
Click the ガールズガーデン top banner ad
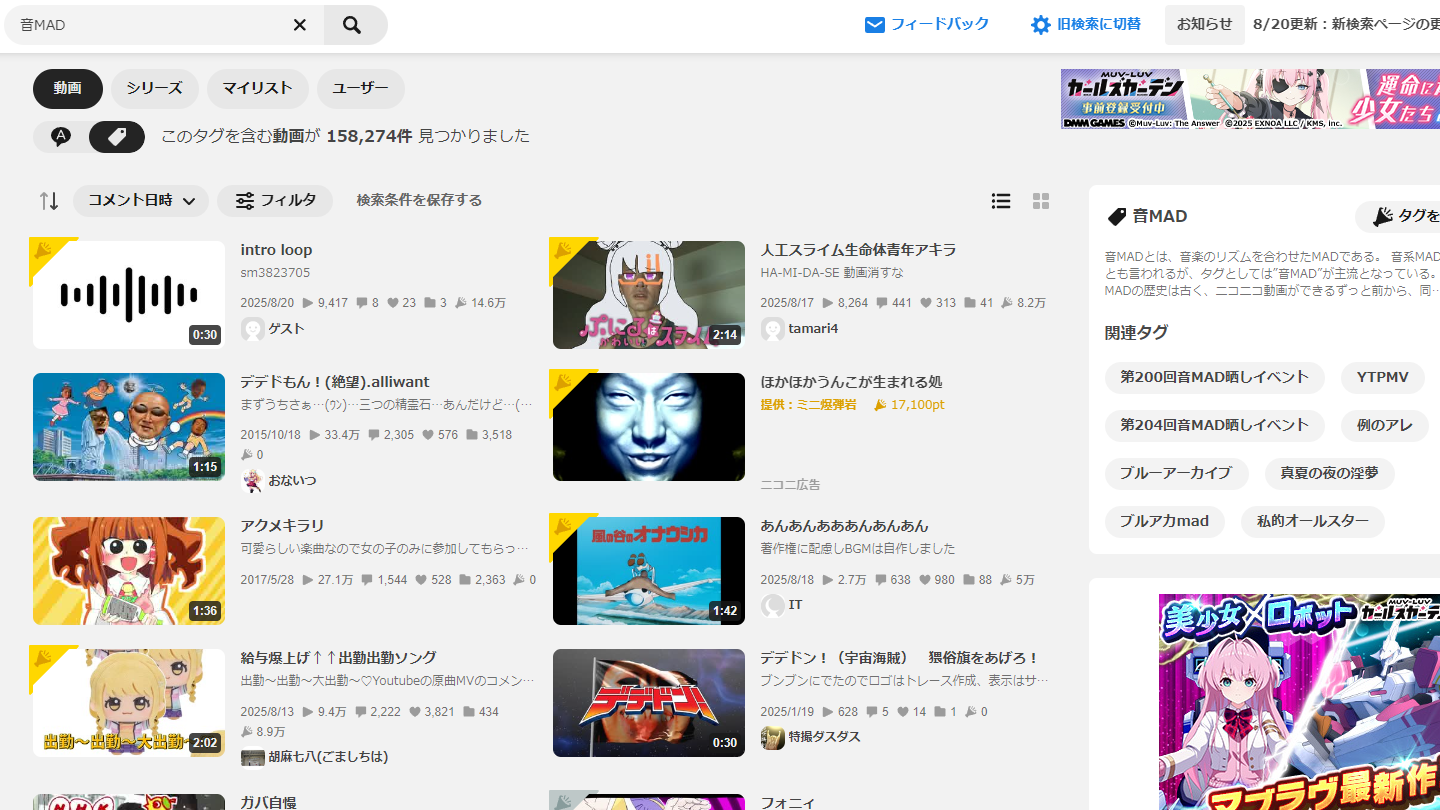1250,99
